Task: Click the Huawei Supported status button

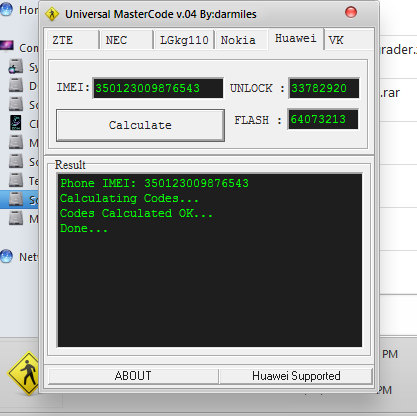Action: click(x=296, y=376)
